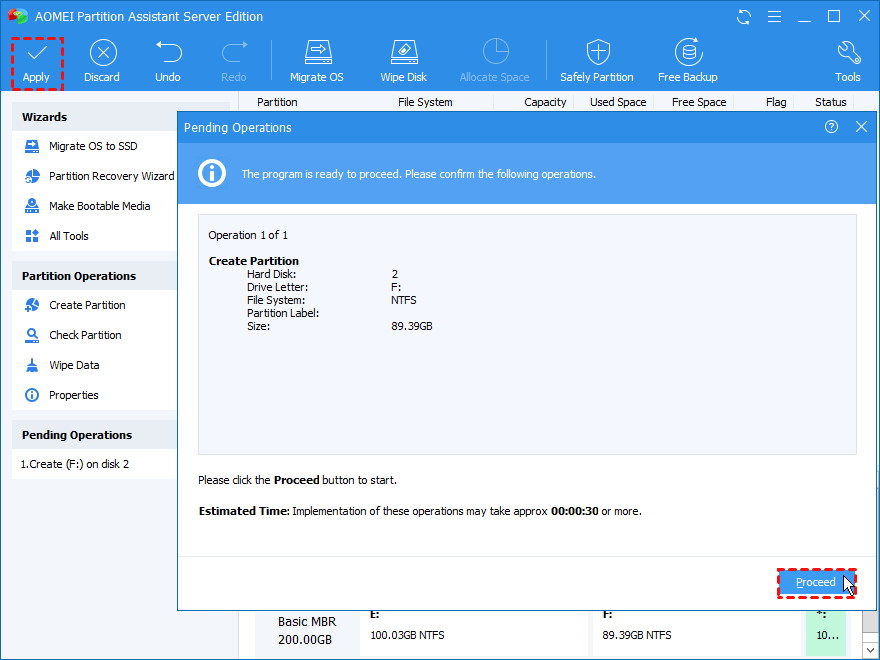Open the hamburger menu in title bar

774,17
